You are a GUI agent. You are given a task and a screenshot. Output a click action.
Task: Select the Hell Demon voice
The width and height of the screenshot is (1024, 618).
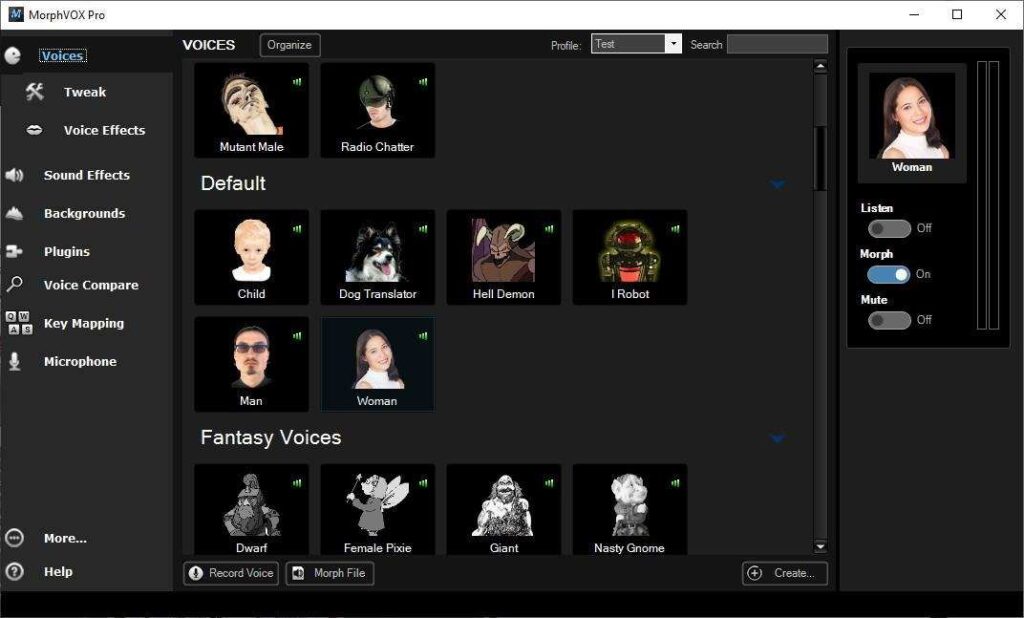[x=503, y=256]
